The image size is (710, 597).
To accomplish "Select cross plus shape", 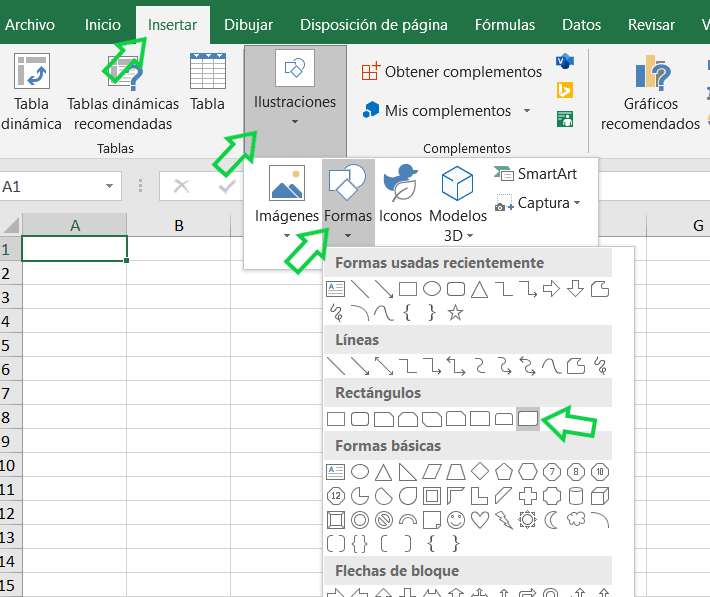I will point(528,496).
